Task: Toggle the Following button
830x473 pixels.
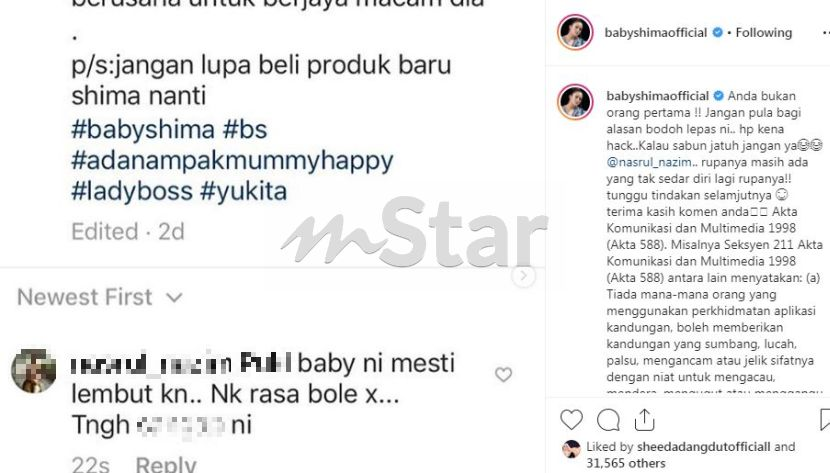Action: tap(763, 33)
